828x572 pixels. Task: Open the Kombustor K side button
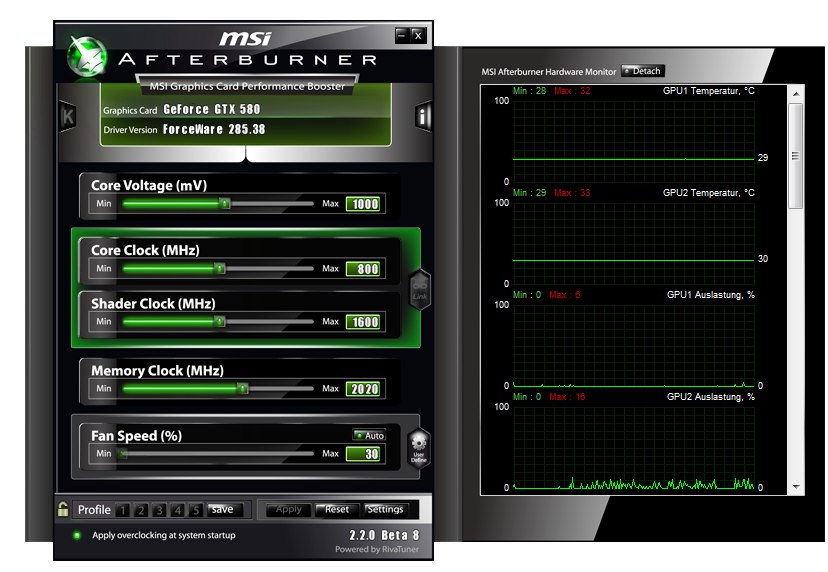click(x=68, y=116)
